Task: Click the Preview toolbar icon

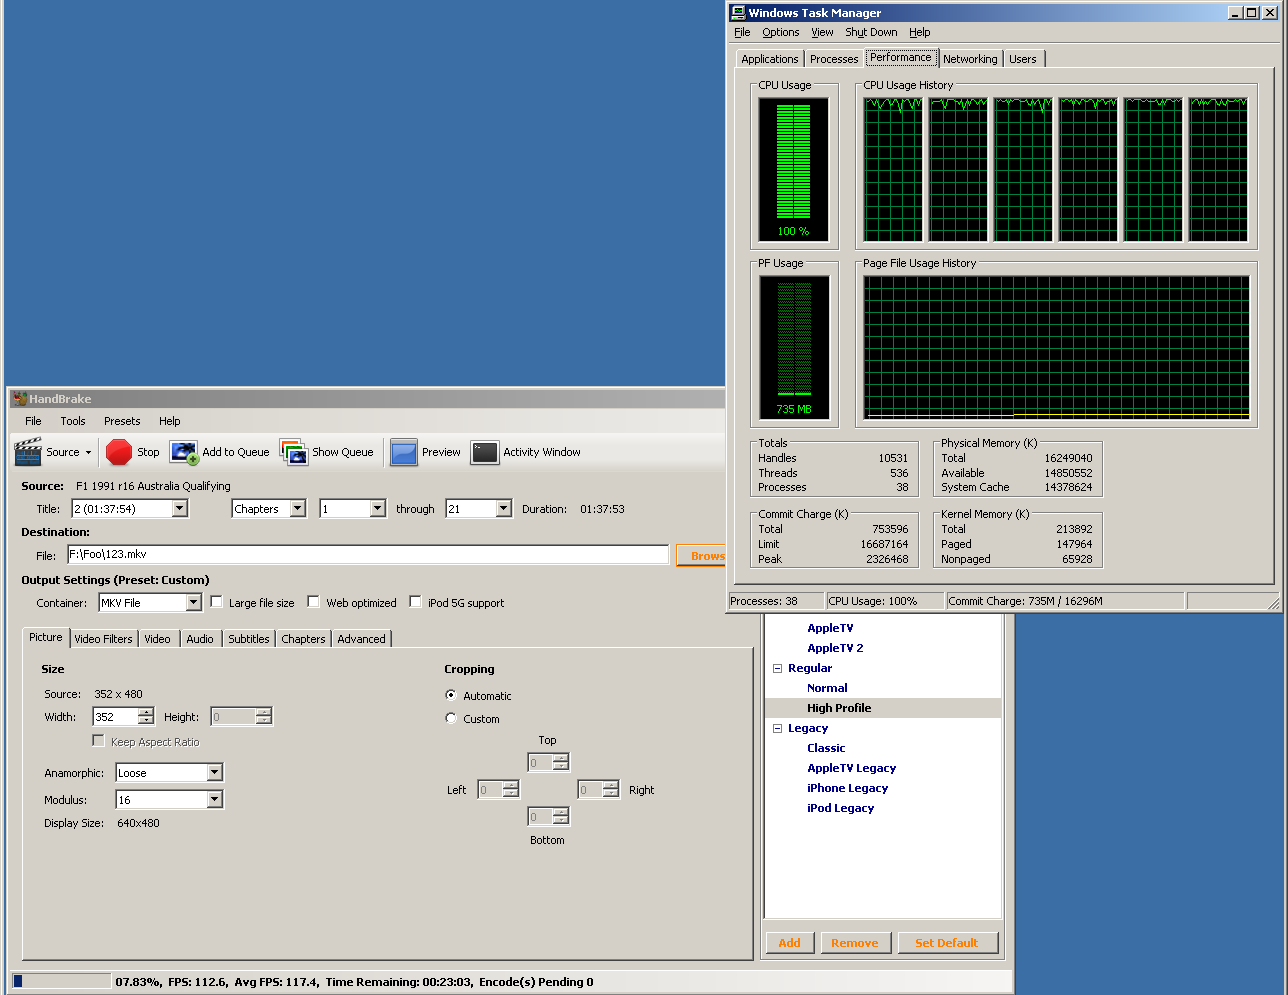Action: (x=404, y=453)
